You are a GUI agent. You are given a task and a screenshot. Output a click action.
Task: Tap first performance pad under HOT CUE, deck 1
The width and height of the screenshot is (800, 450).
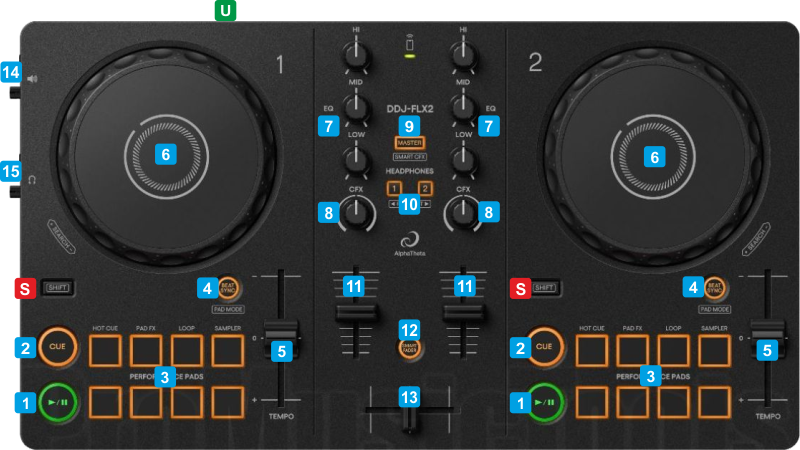pyautogui.click(x=104, y=350)
